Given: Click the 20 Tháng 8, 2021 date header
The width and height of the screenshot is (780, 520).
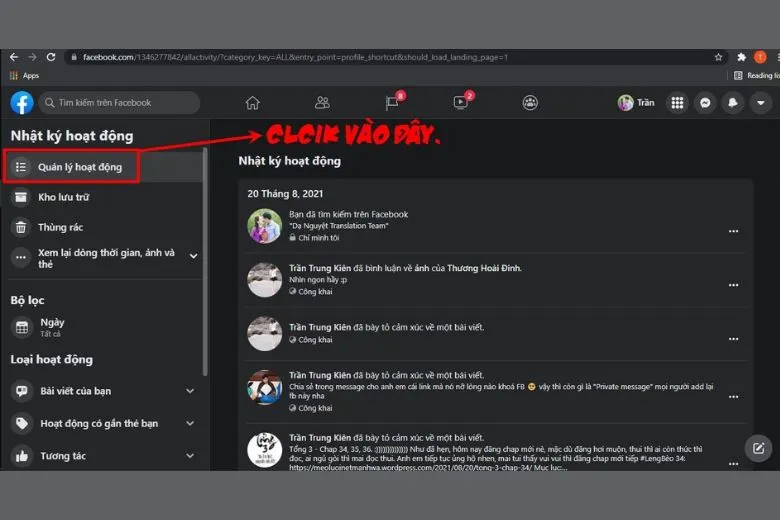Looking at the screenshot, I should point(285,194).
